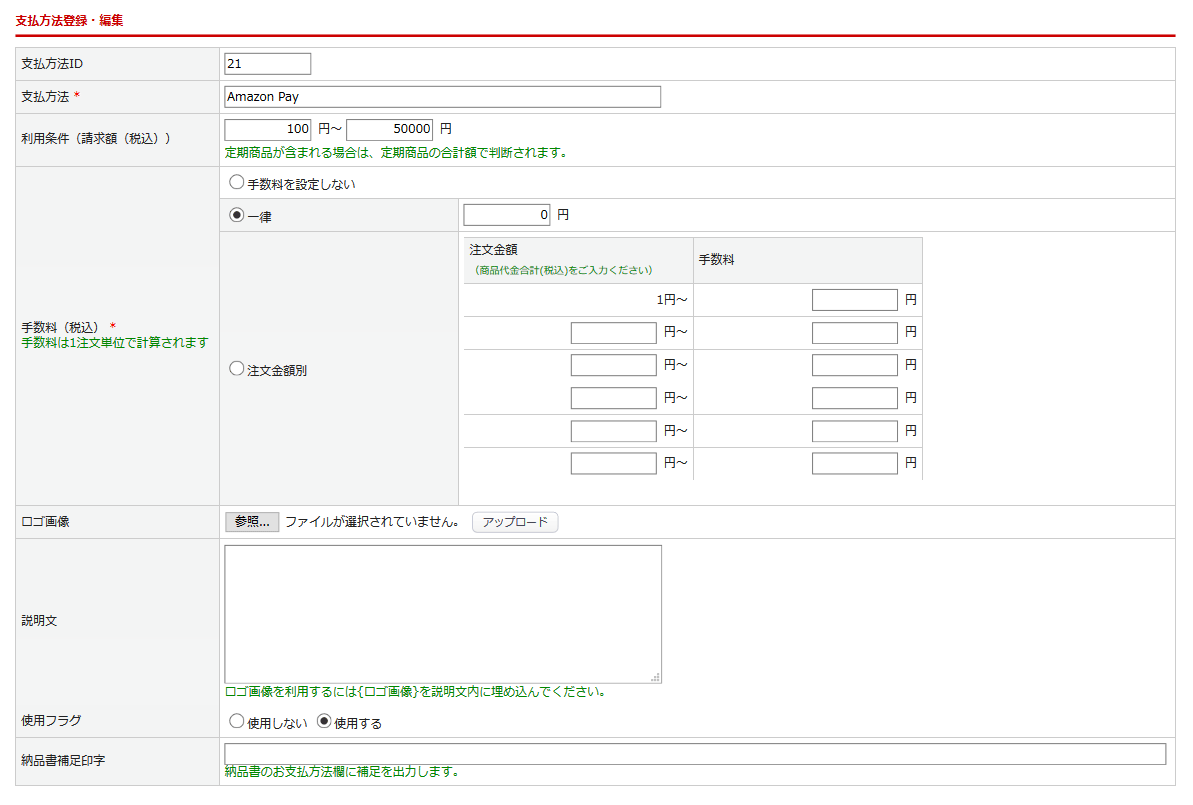1193x805 pixels.
Task: Click the minimum billing amount field showing 100
Action: pos(268,129)
